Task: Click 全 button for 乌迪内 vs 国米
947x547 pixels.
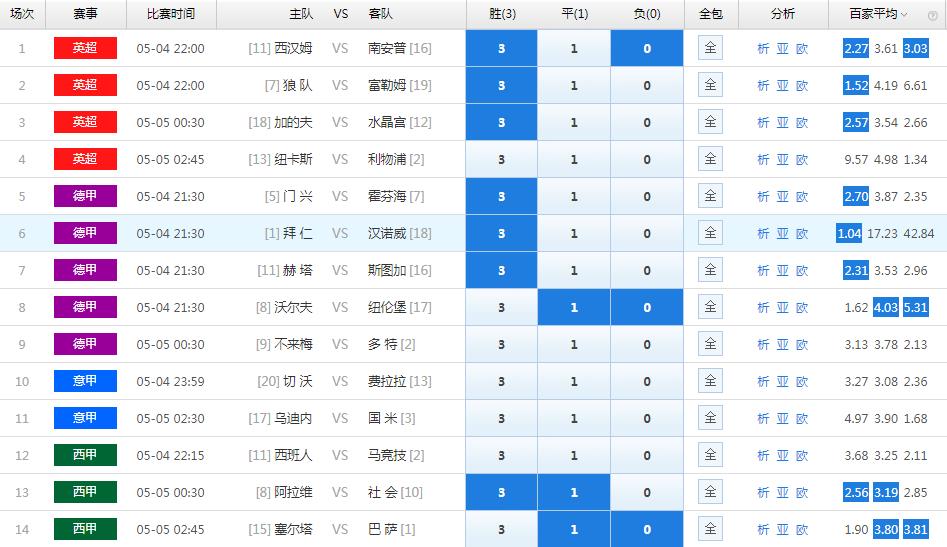Action: tap(710, 417)
